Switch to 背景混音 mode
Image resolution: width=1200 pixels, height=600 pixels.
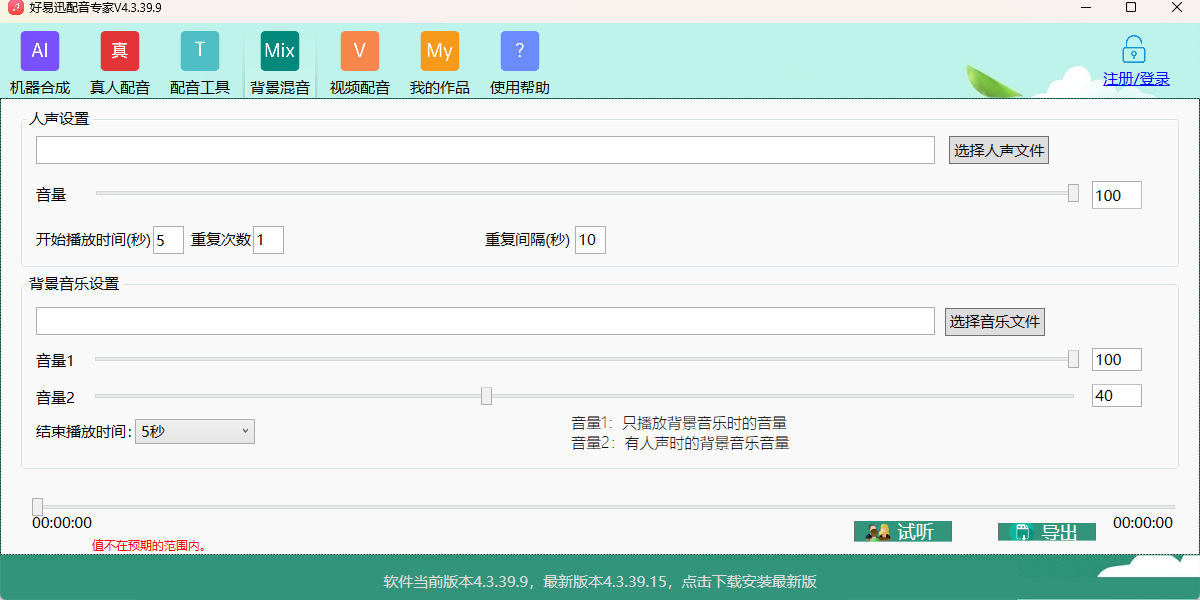[x=279, y=50]
